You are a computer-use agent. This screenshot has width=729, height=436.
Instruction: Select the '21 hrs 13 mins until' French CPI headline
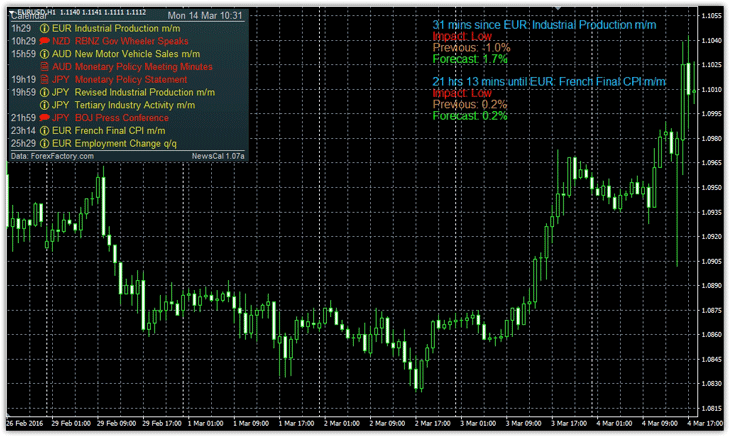click(x=548, y=80)
